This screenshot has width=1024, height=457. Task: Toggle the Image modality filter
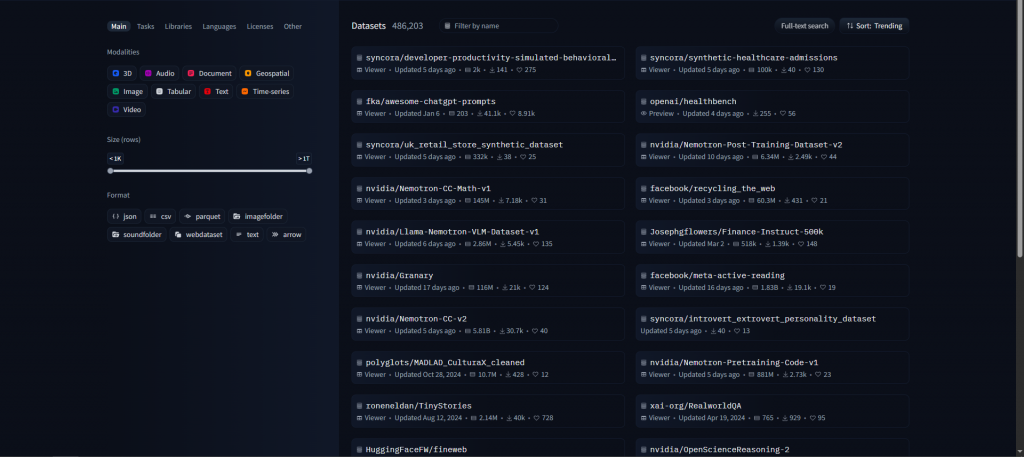click(127, 91)
